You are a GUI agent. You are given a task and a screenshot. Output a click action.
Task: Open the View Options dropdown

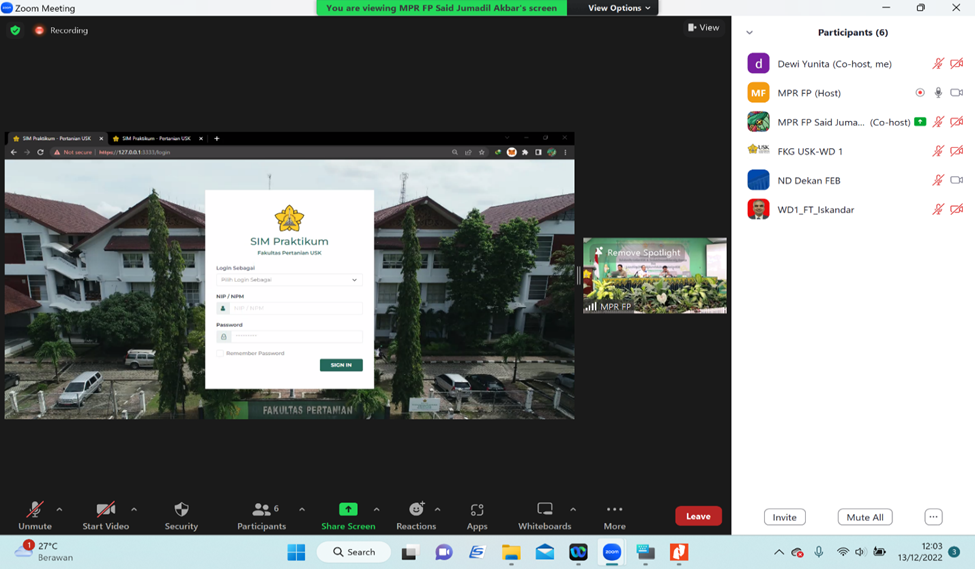point(619,8)
